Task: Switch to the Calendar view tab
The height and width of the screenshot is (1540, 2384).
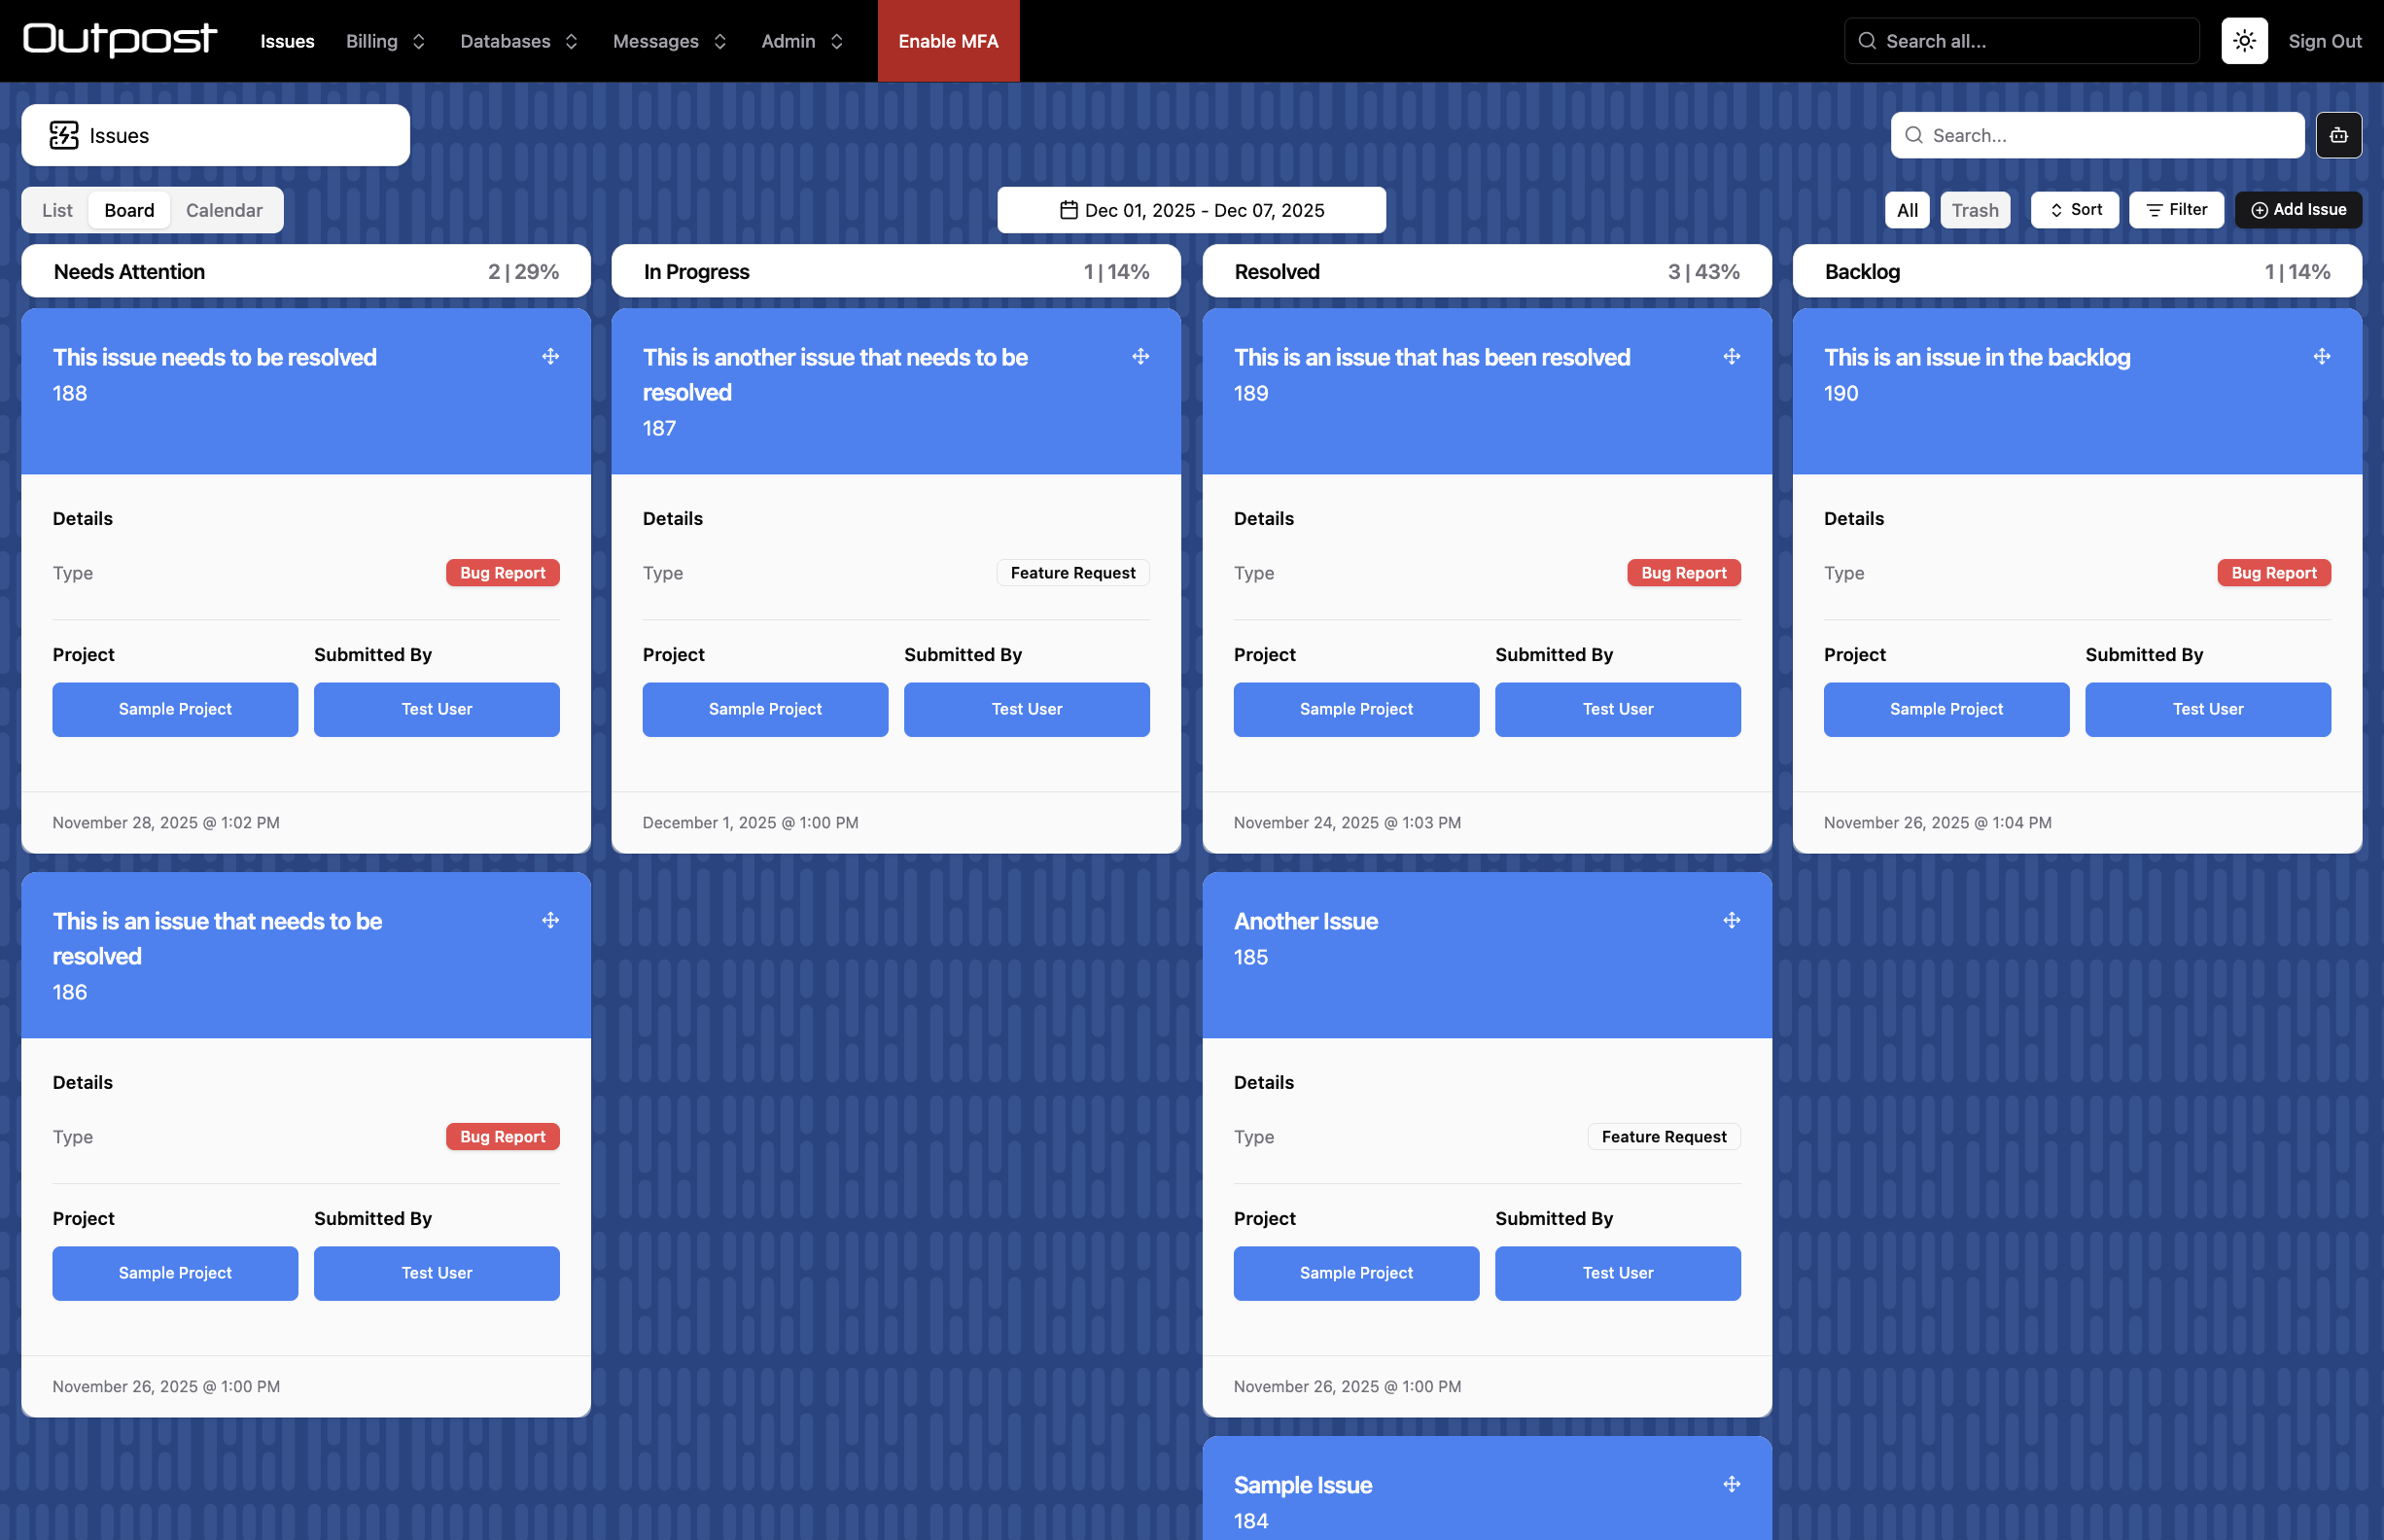Action: (x=224, y=210)
